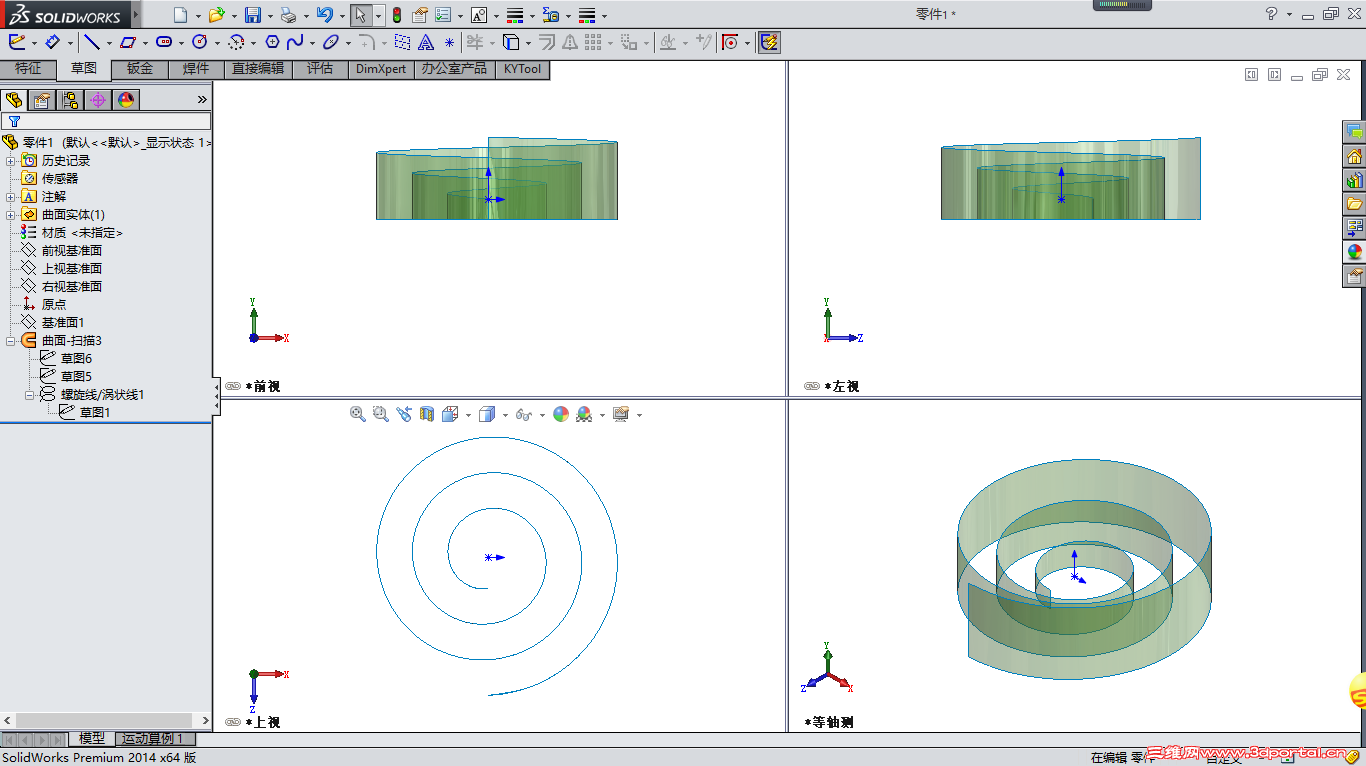
Task: Click the Rebuild traffic light icon
Action: pyautogui.click(x=396, y=15)
